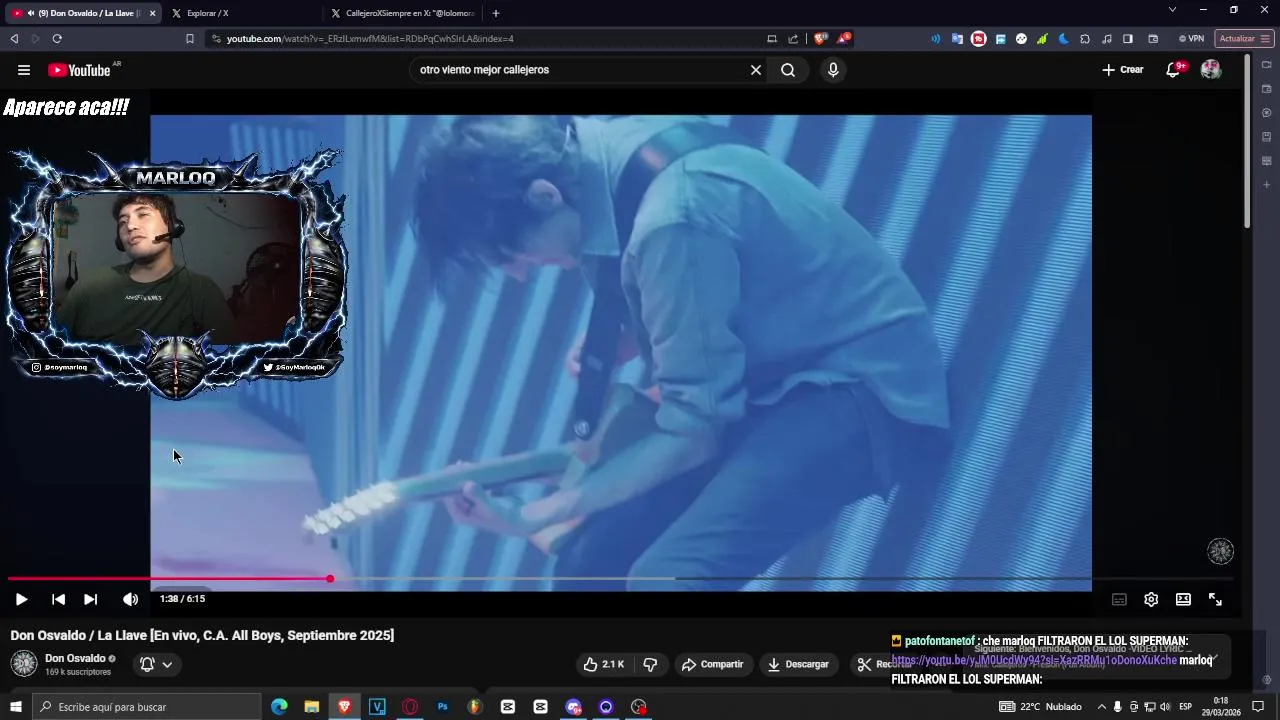Screen dimensions: 1280x720
Task: Open the YouTube hamburger guide menu
Action: click(24, 70)
